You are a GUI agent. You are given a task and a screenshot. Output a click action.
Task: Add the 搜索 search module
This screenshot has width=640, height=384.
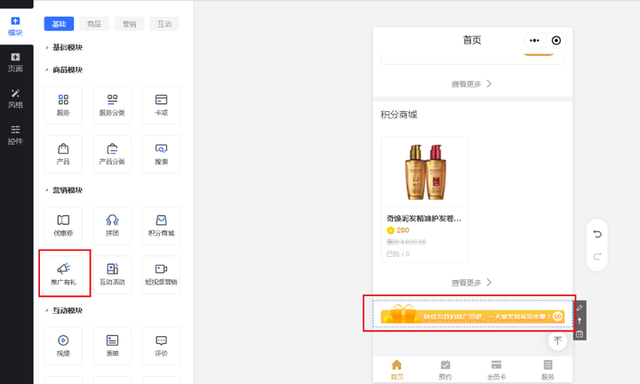pos(161,154)
